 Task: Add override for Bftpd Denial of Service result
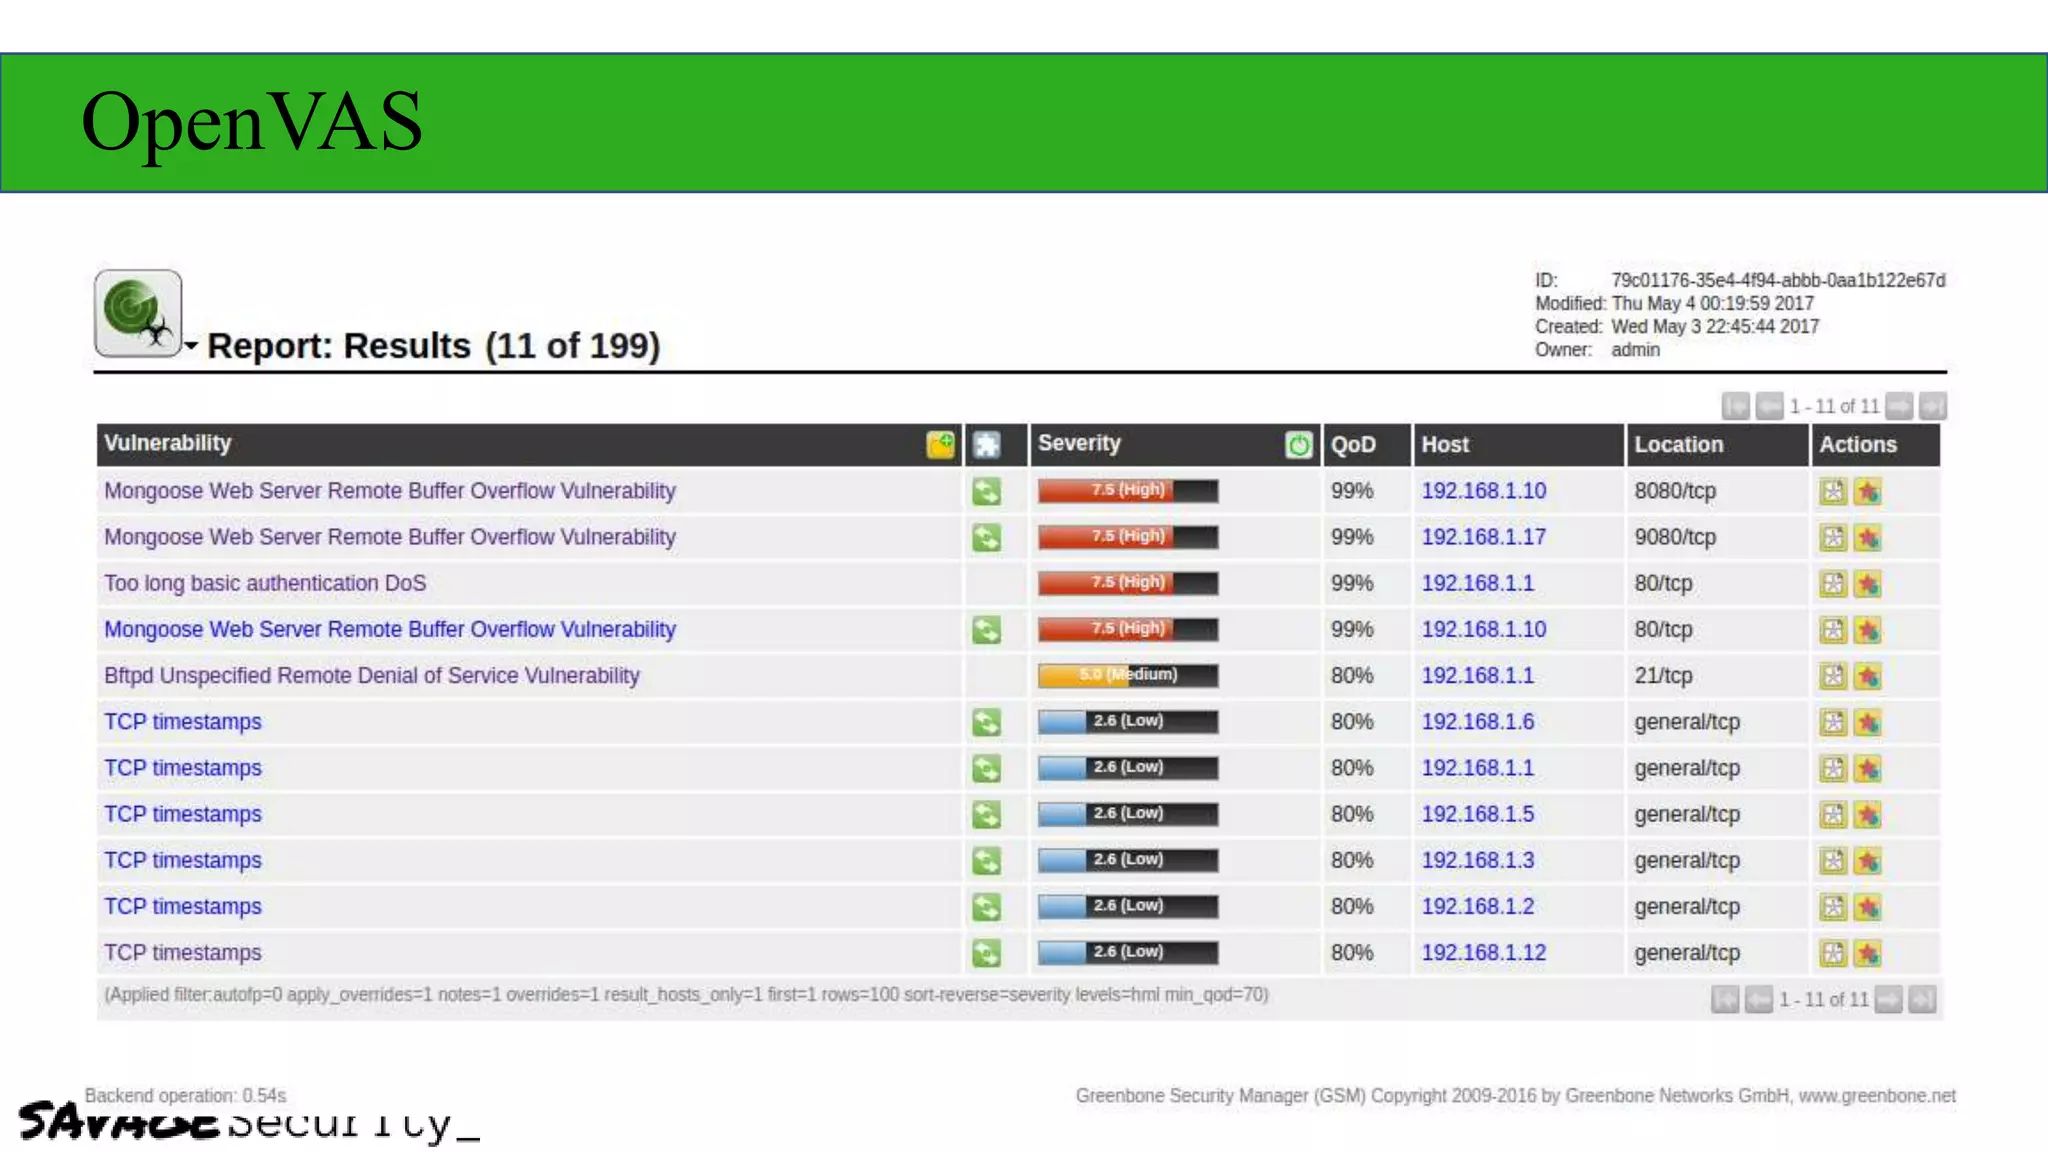click(1867, 676)
